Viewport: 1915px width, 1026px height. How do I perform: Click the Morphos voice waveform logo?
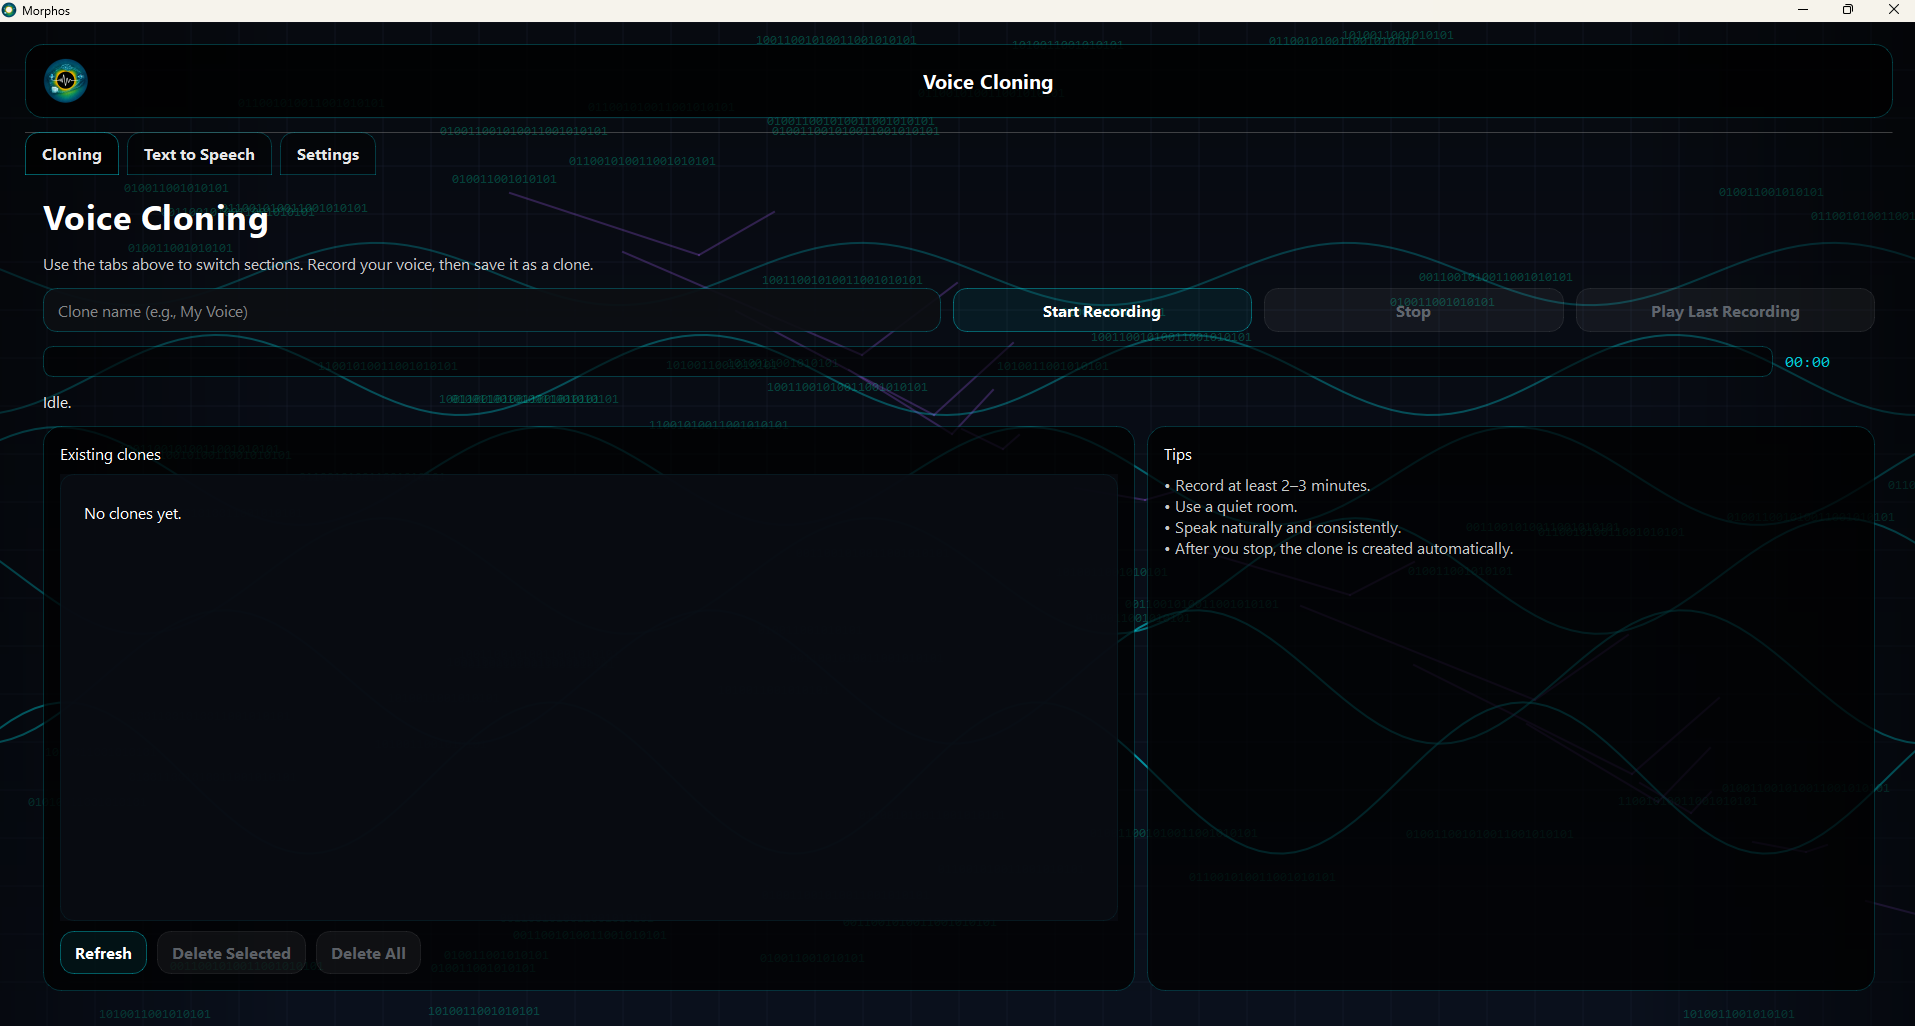coord(66,81)
